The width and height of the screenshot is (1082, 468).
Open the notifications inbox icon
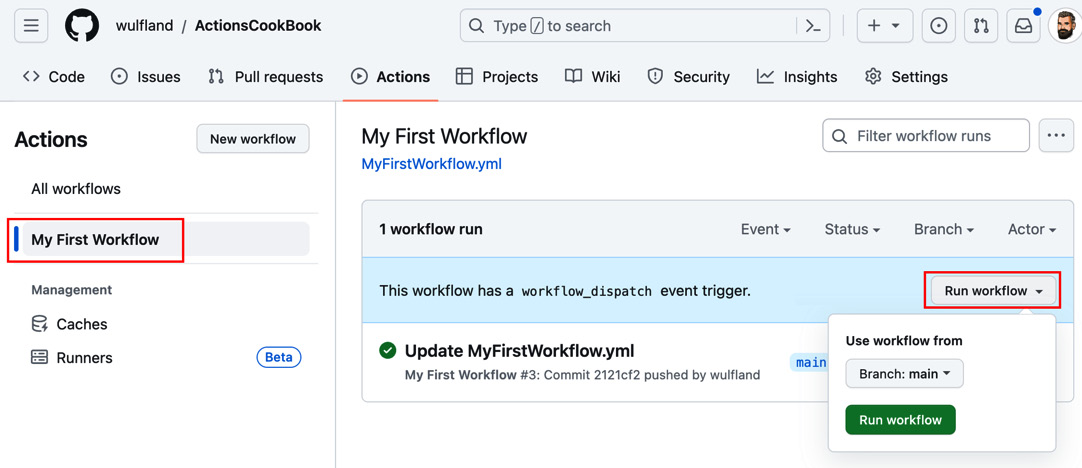coord(1023,26)
